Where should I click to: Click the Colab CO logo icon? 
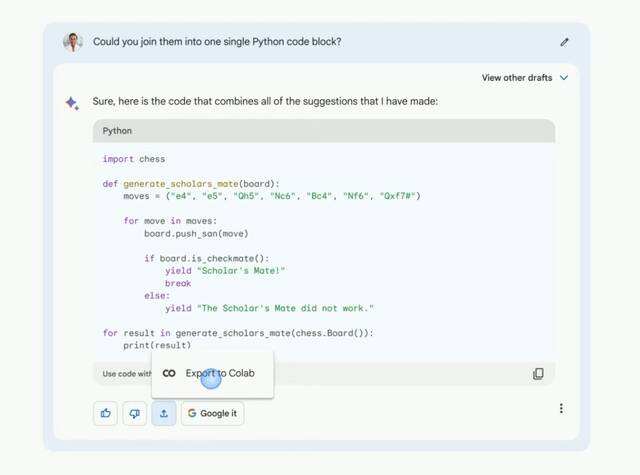pyautogui.click(x=169, y=373)
